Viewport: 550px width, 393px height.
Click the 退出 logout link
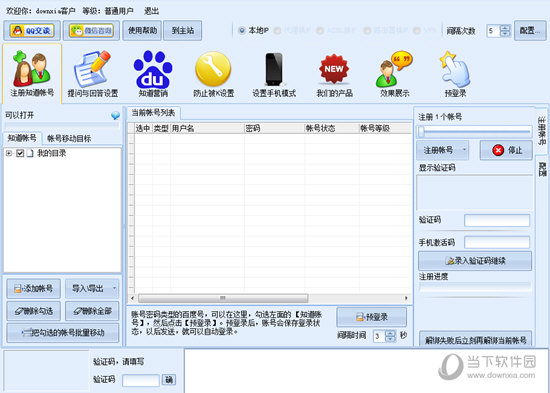[x=152, y=11]
